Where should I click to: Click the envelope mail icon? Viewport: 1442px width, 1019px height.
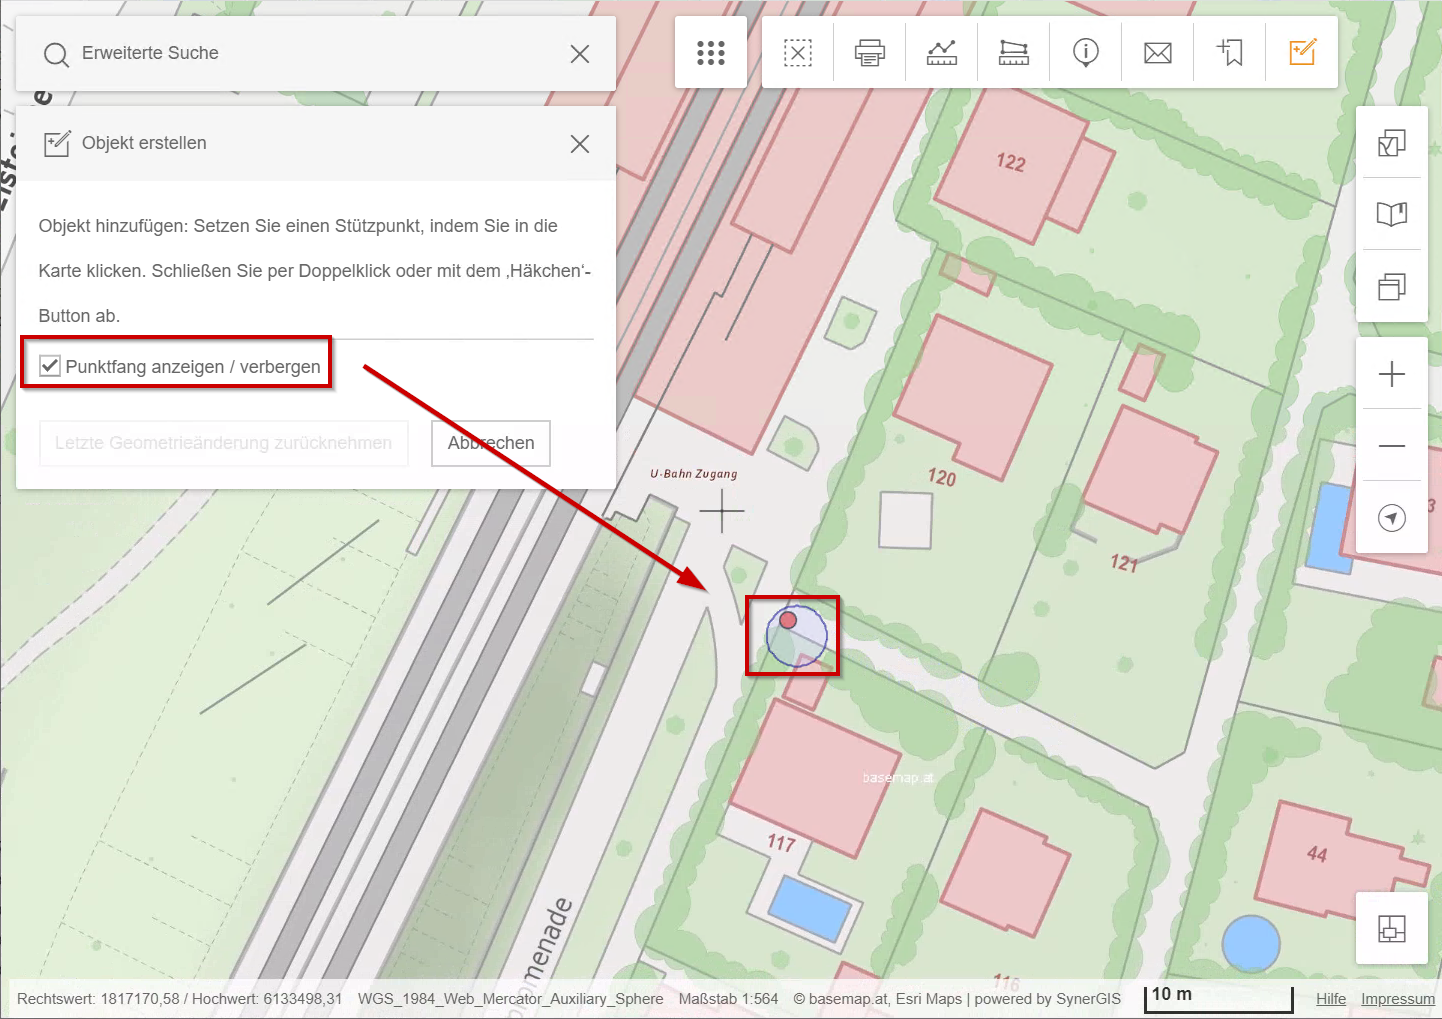pyautogui.click(x=1157, y=53)
